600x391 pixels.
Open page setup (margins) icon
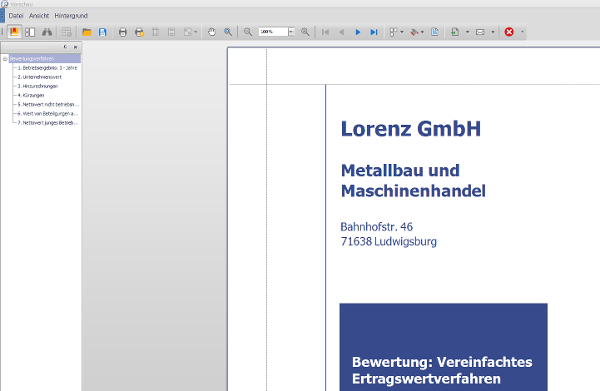click(x=155, y=32)
